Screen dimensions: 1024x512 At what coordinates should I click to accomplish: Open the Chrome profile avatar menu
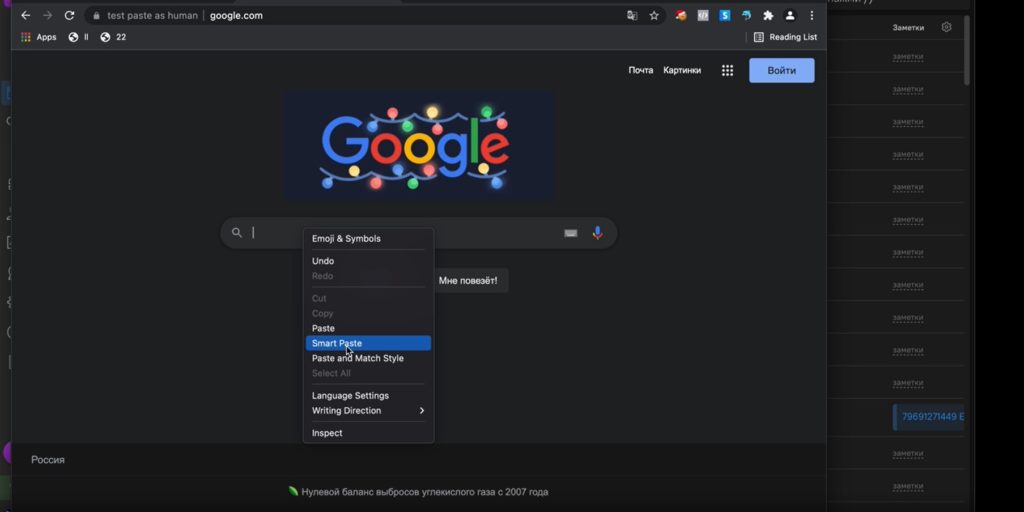click(790, 16)
